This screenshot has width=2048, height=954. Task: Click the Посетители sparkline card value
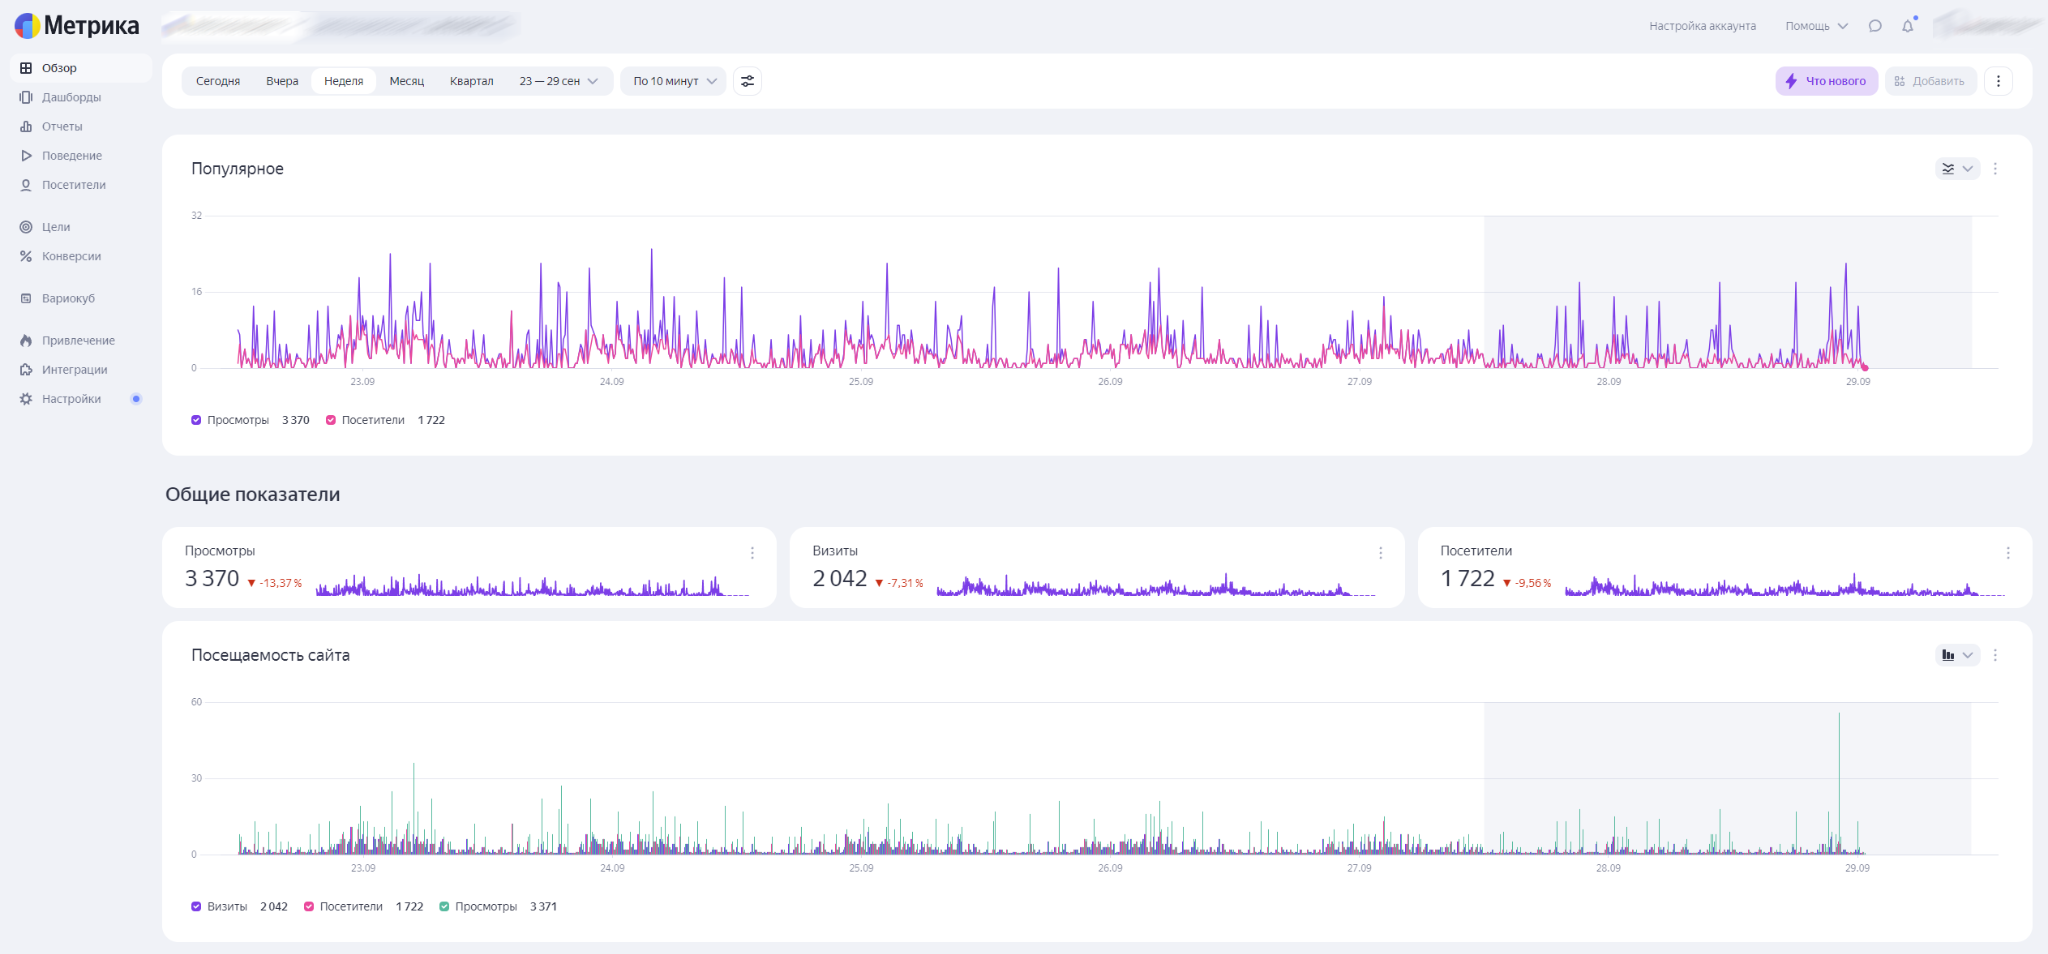click(x=1467, y=579)
